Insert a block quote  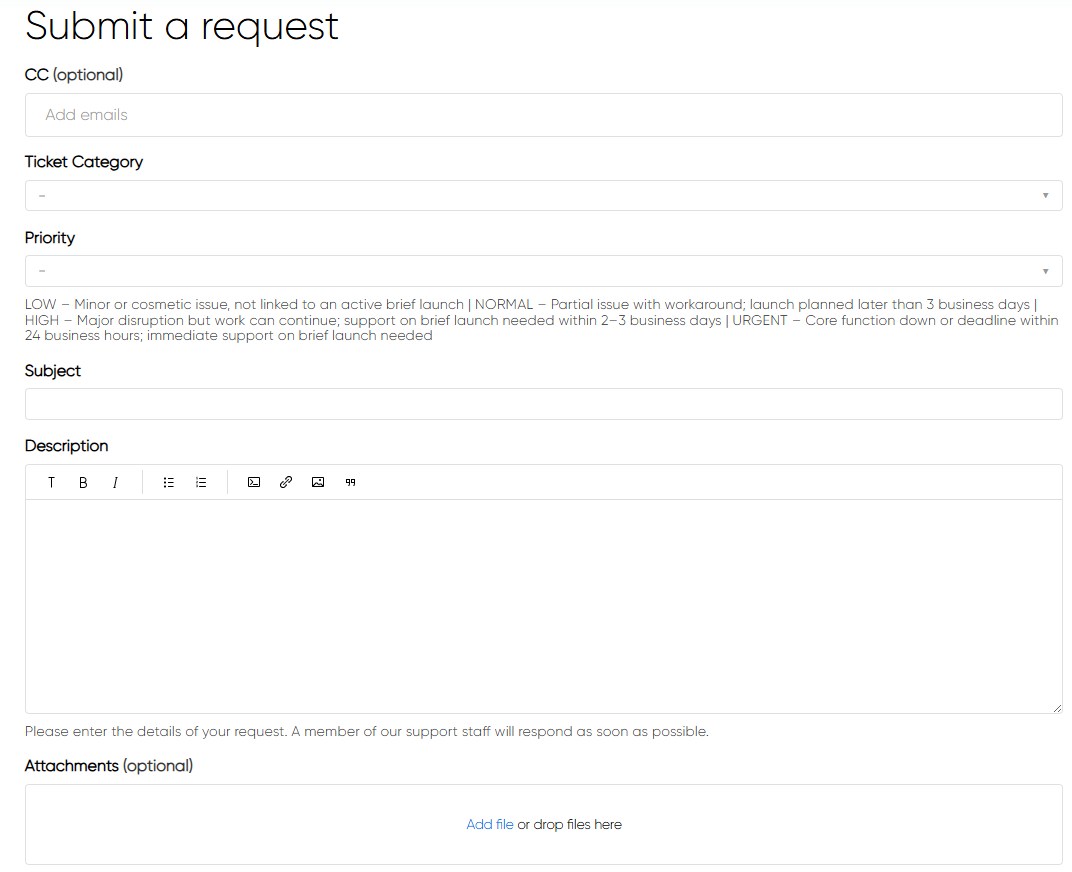tap(350, 482)
